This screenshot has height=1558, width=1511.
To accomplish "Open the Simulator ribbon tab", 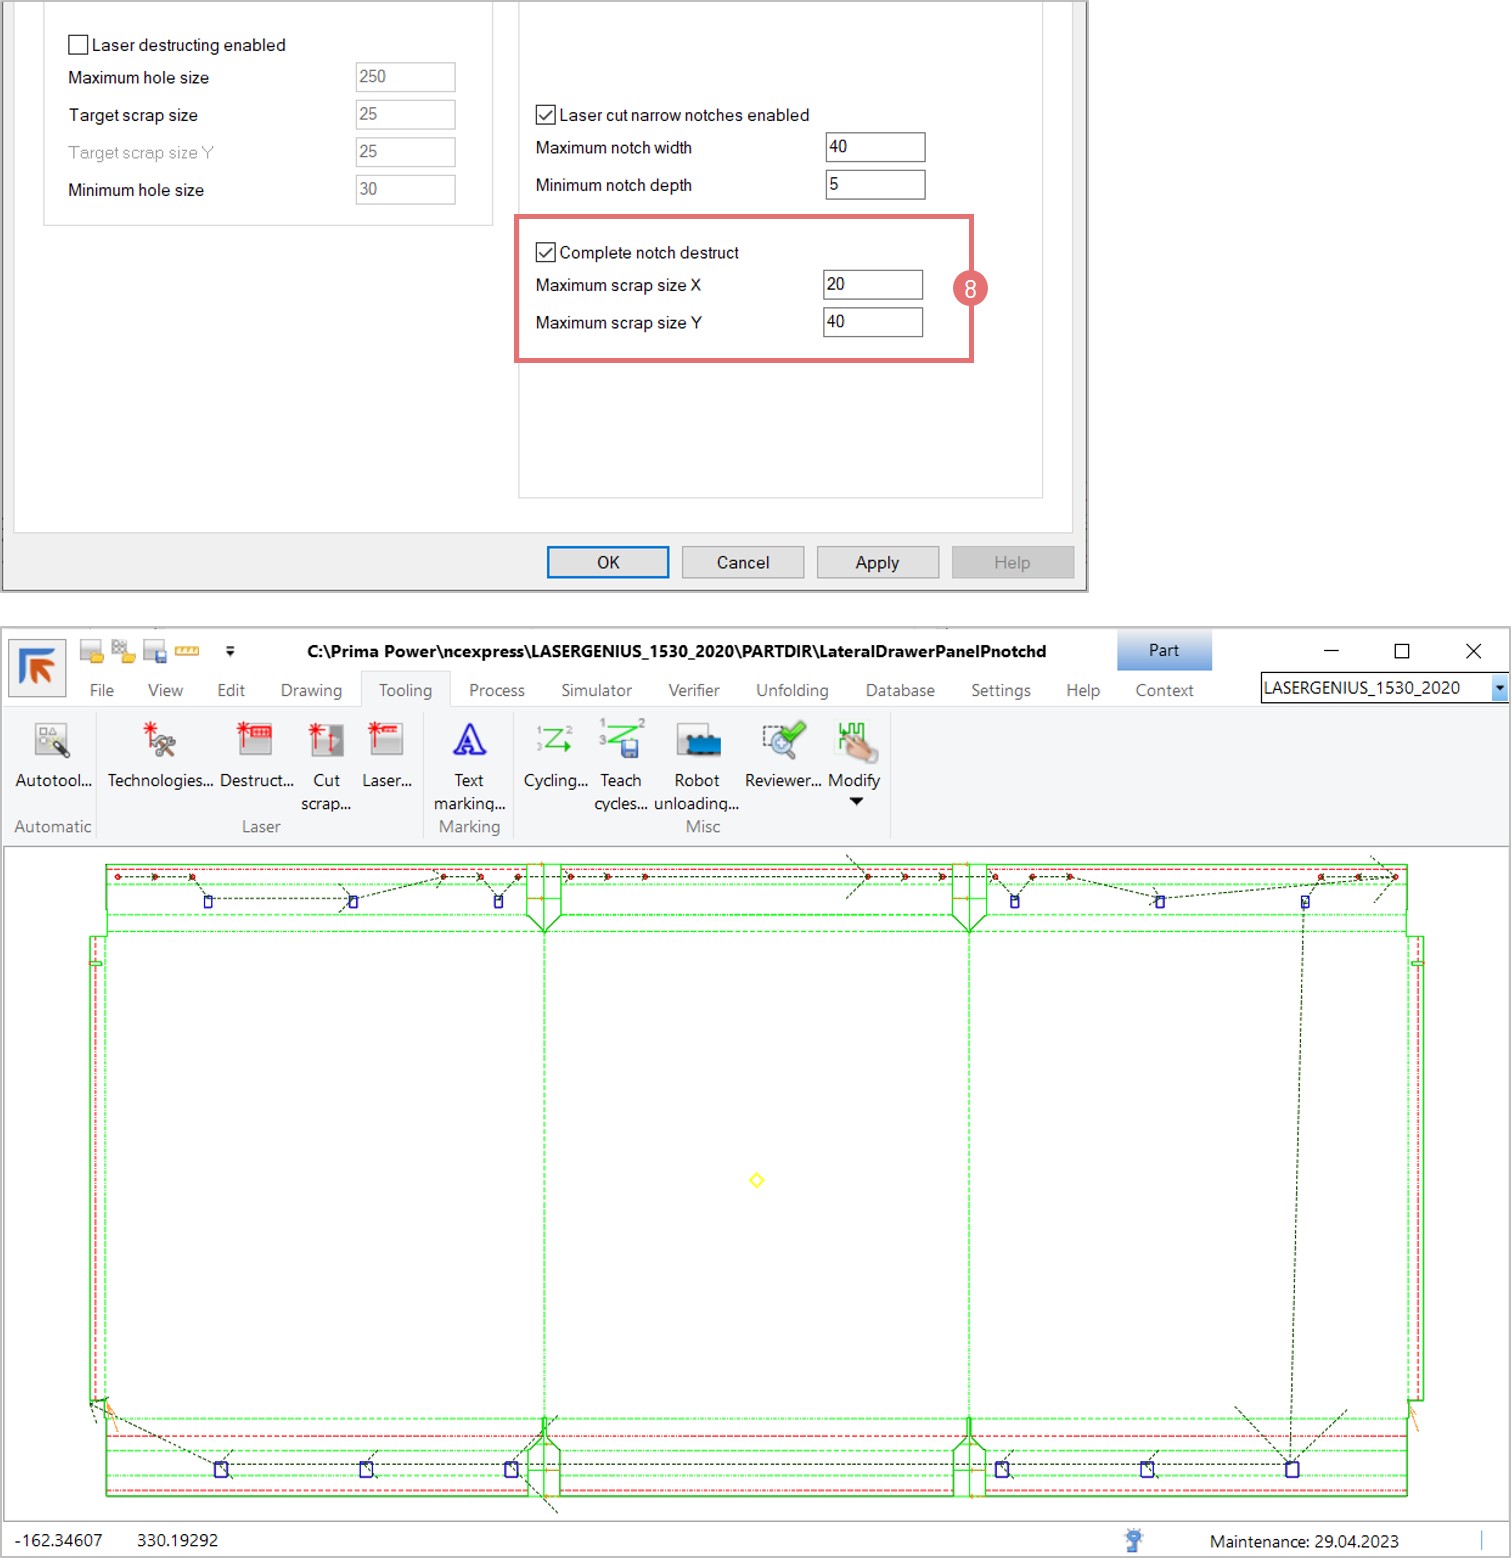I will click(x=596, y=690).
